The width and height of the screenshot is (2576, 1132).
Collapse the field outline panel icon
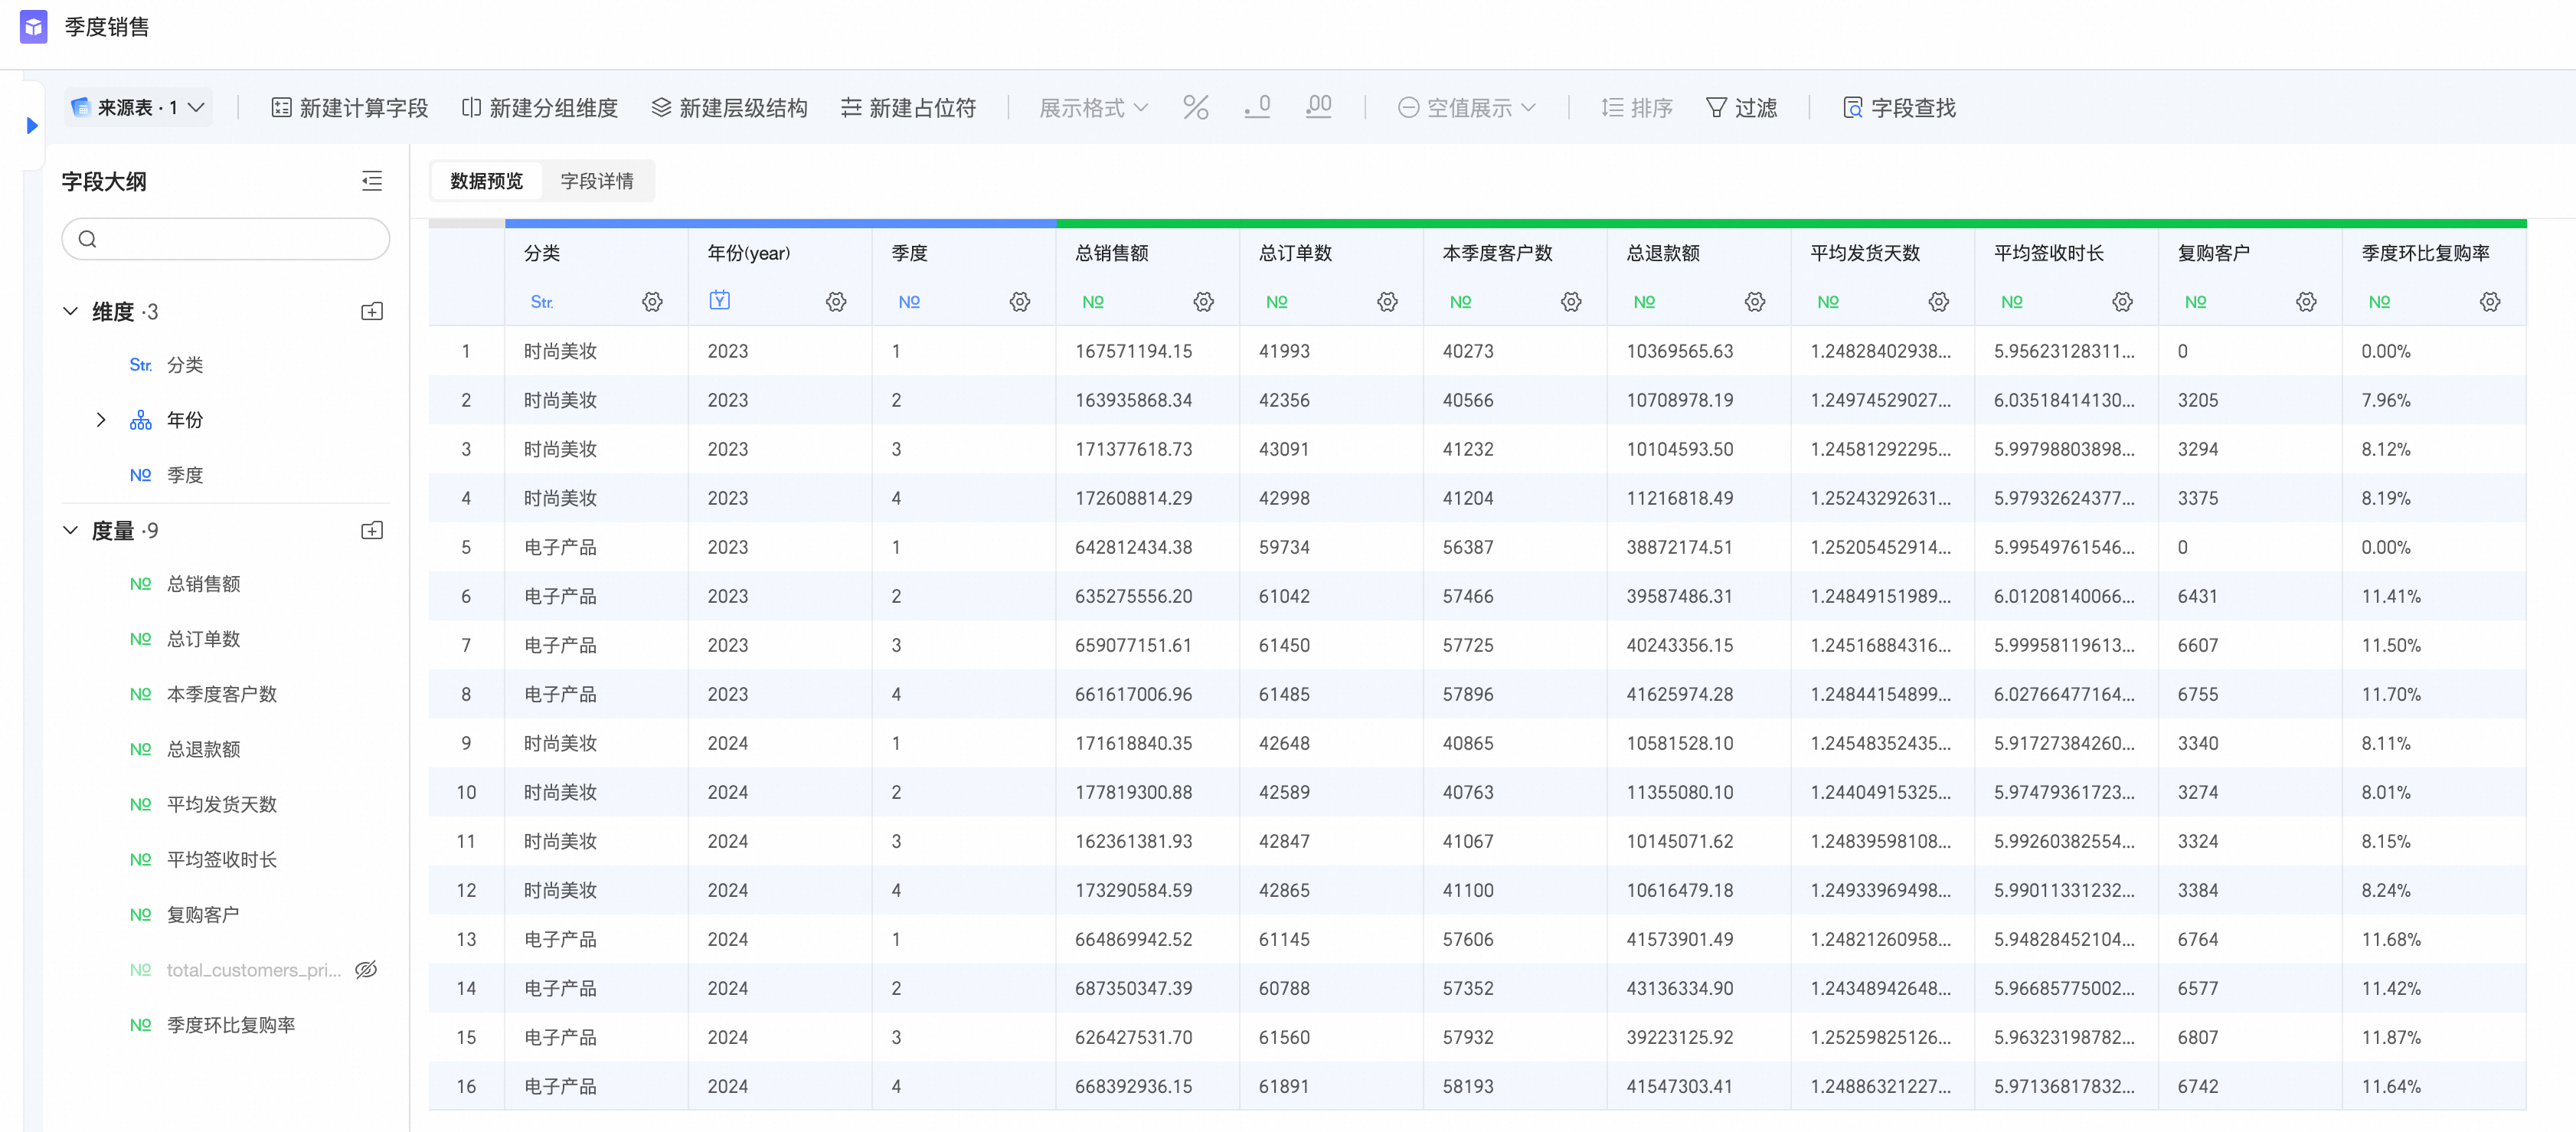coord(372,181)
